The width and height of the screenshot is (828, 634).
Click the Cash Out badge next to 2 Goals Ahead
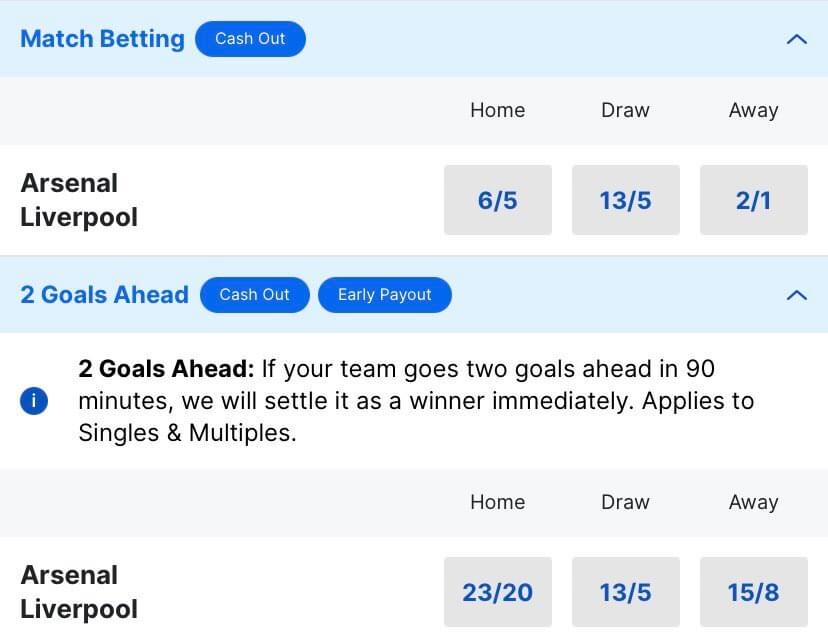[x=255, y=295]
